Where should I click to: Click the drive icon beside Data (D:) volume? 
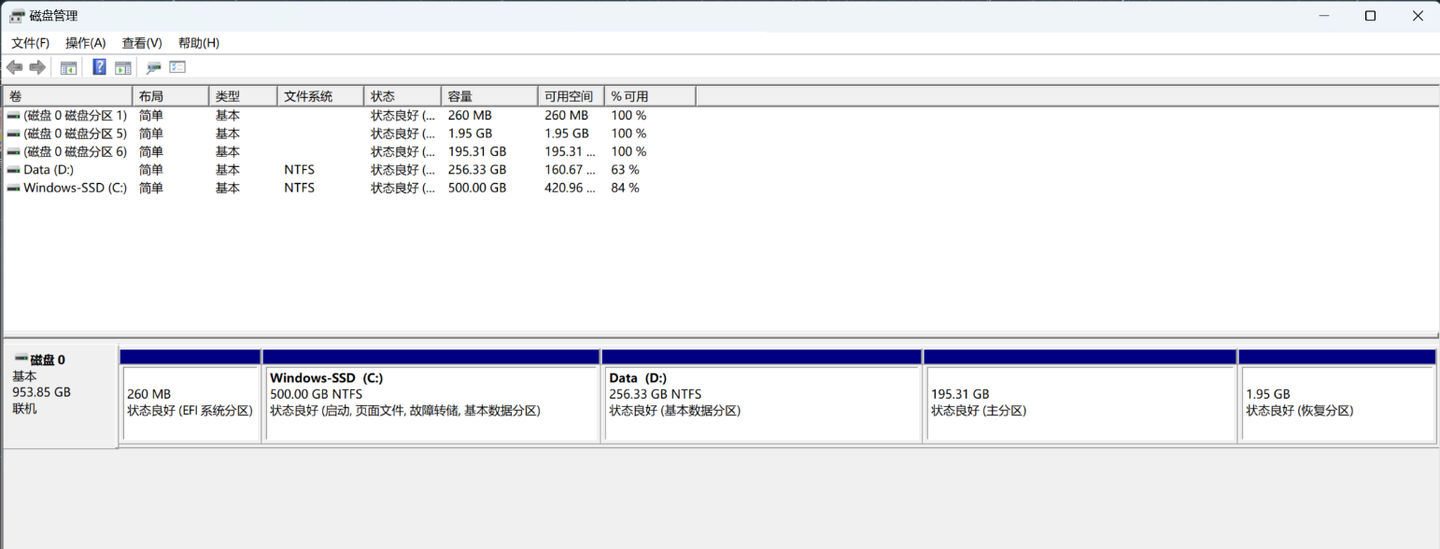[13, 170]
